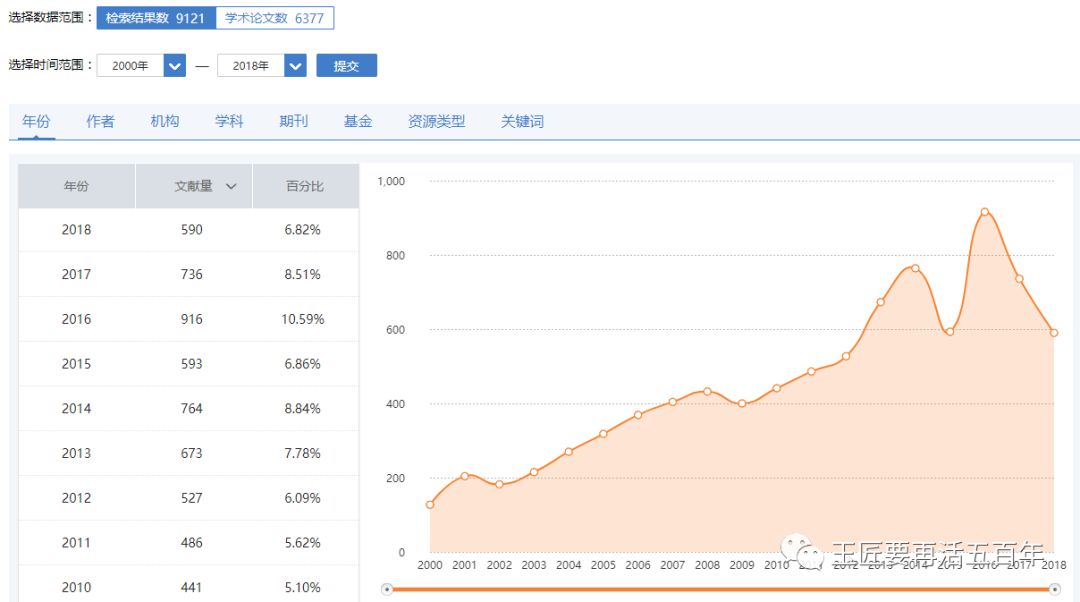1080x602 pixels.
Task: Click the 2016 peak data point on chart
Action: coord(986,211)
